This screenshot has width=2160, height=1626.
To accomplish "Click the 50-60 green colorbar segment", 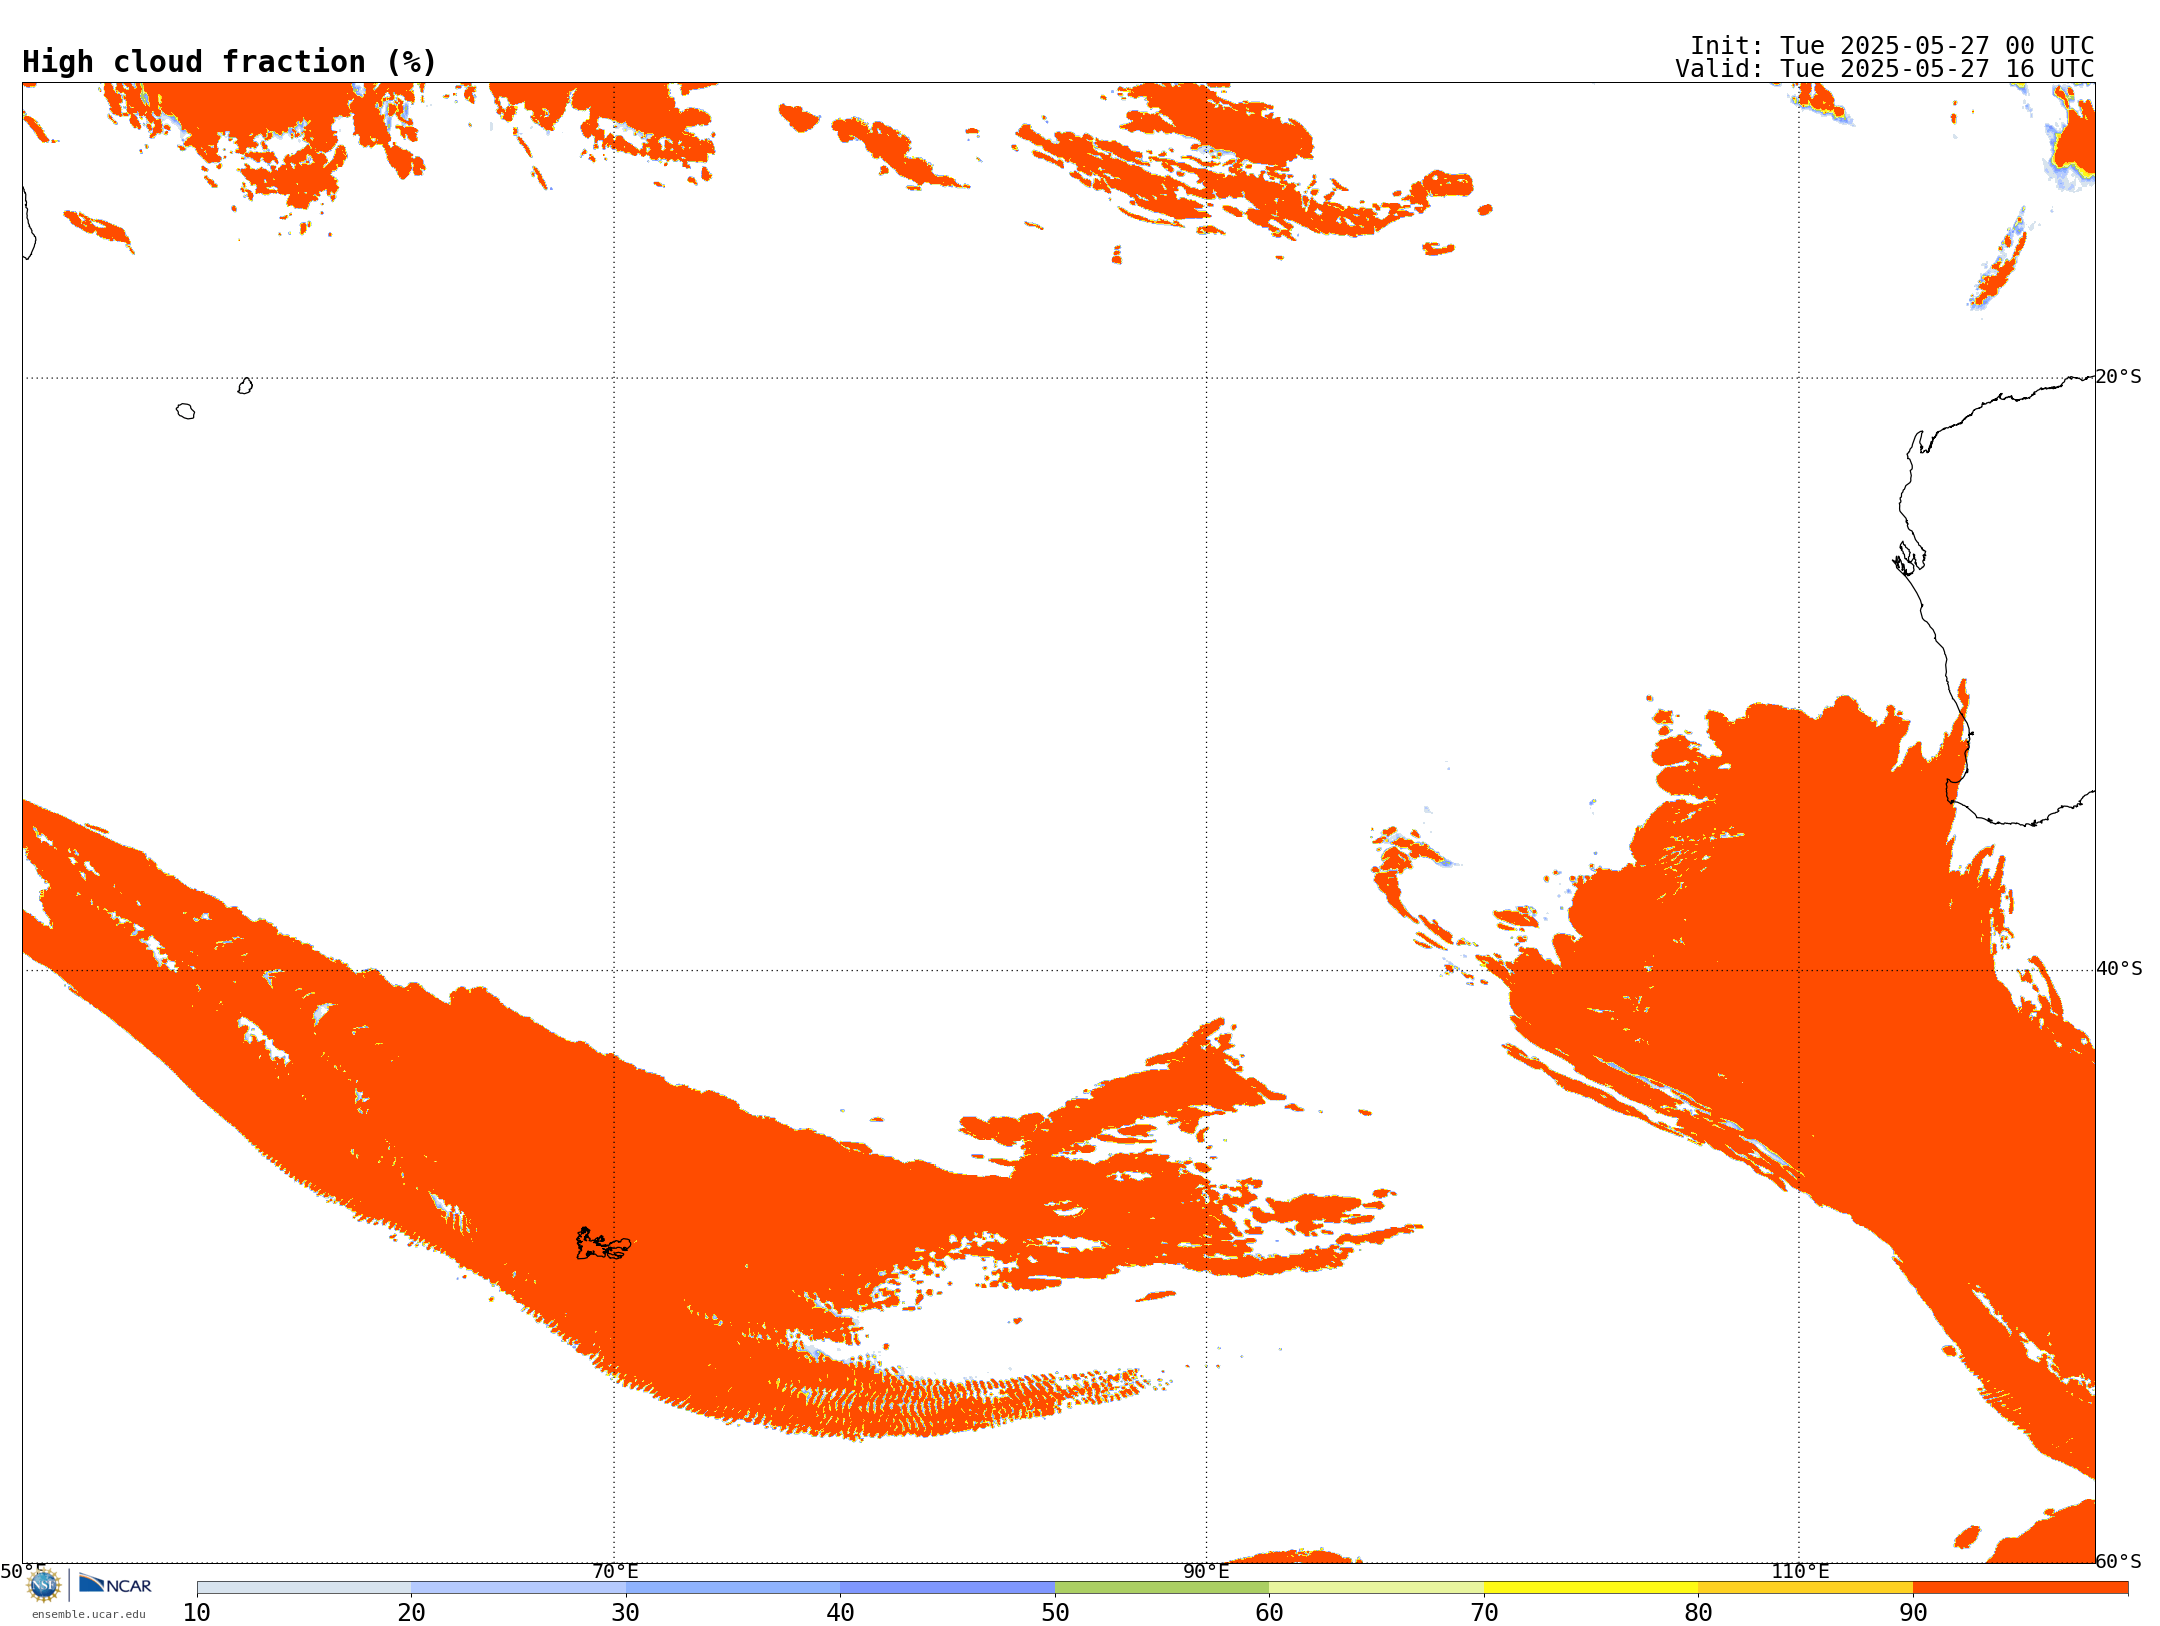I will click(x=1162, y=1588).
